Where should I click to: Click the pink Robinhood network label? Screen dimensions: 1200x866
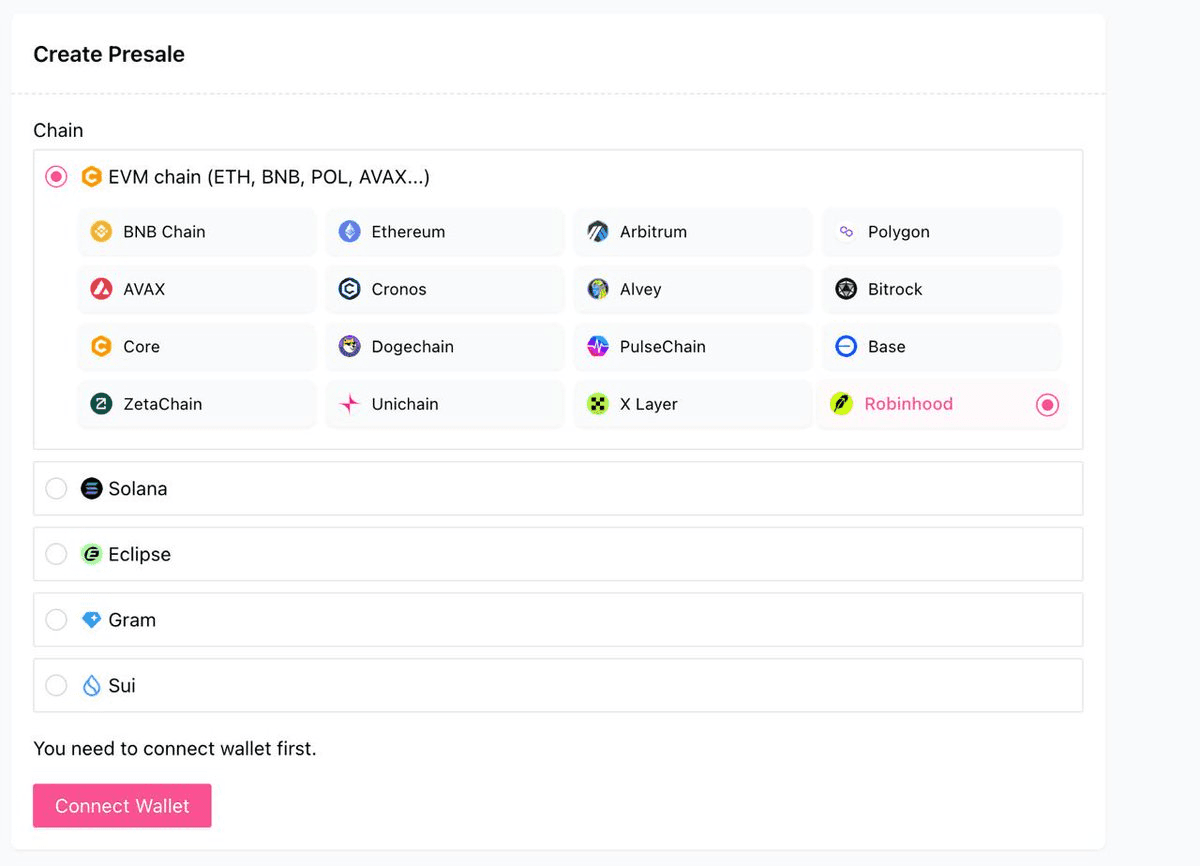pyautogui.click(x=909, y=404)
